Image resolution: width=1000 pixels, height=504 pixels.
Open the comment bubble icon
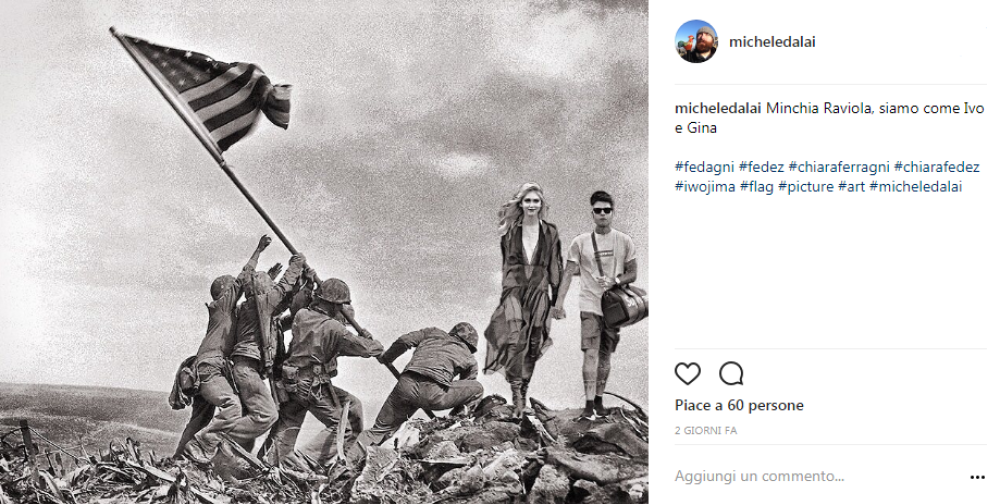731,374
